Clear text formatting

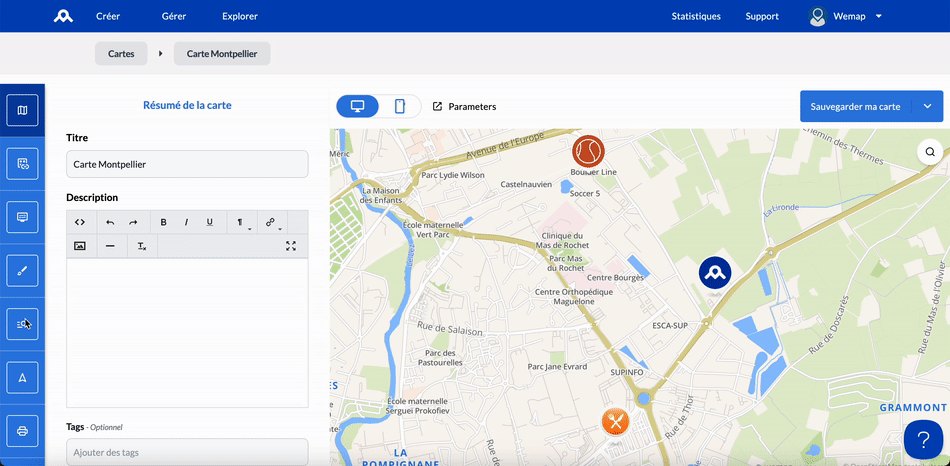(142, 246)
